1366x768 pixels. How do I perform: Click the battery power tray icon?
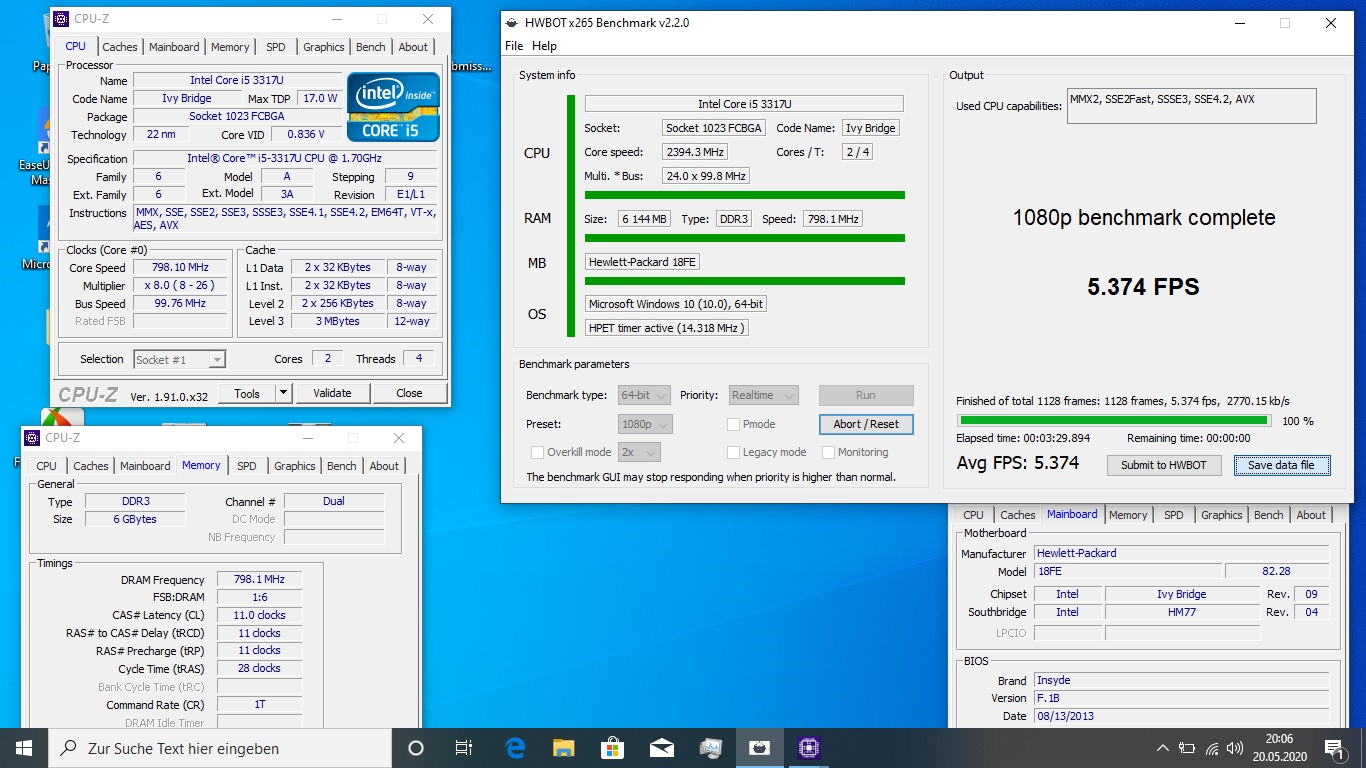click(1187, 747)
